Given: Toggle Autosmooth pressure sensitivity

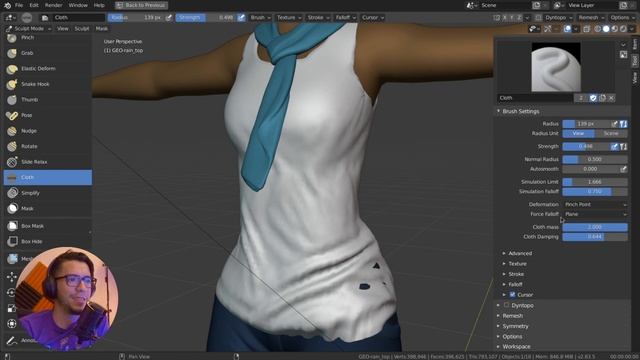Looking at the screenshot, I should click(623, 169).
